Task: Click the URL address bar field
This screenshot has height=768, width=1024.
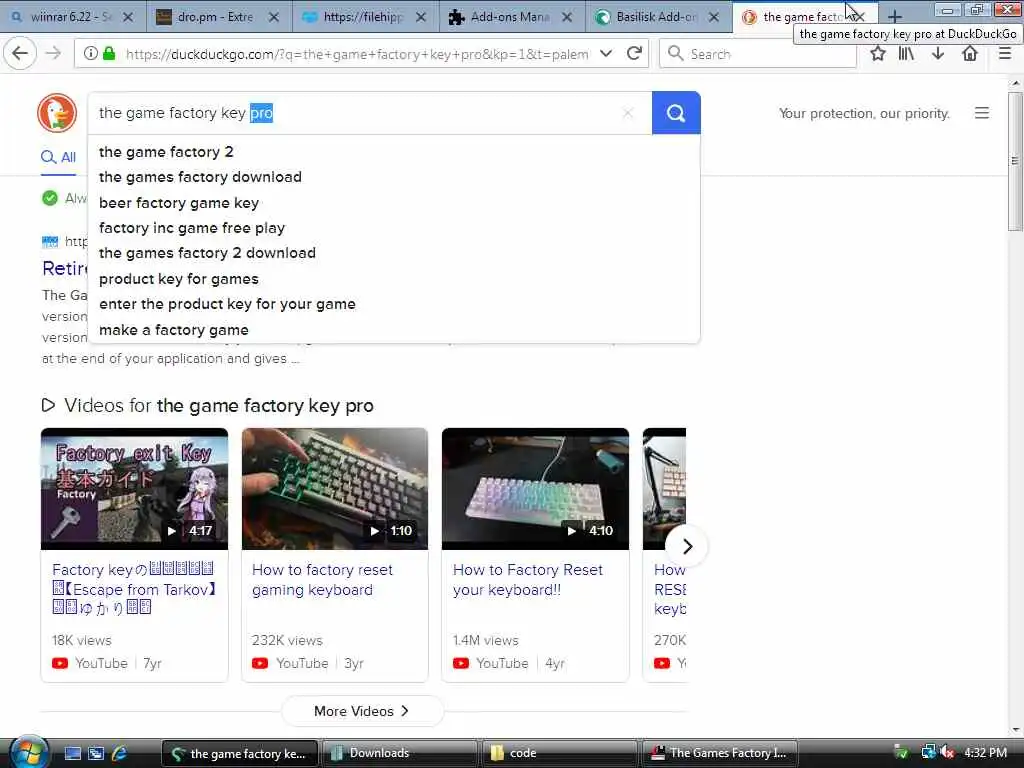Action: coord(356,54)
